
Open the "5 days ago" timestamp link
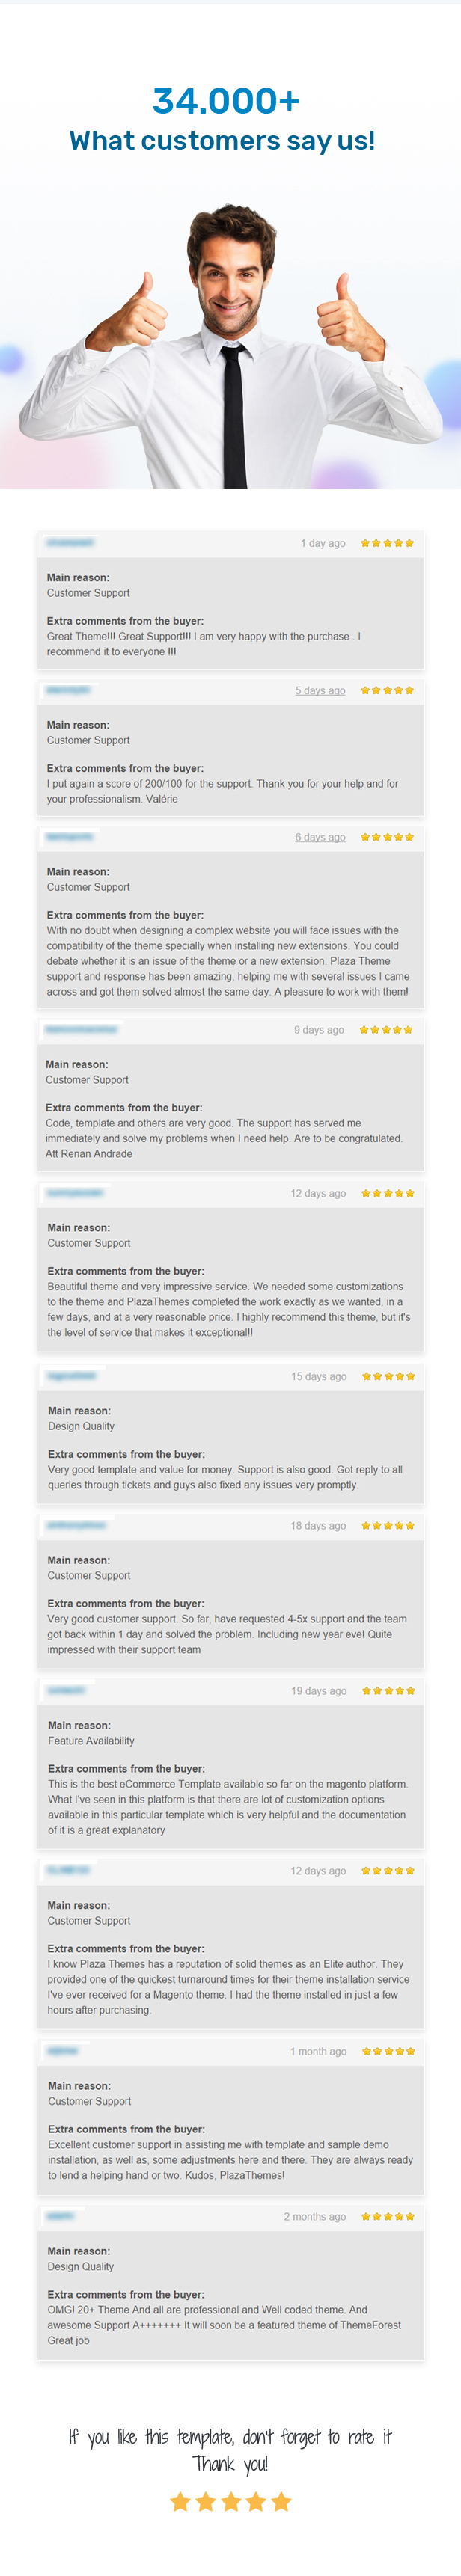tap(320, 690)
